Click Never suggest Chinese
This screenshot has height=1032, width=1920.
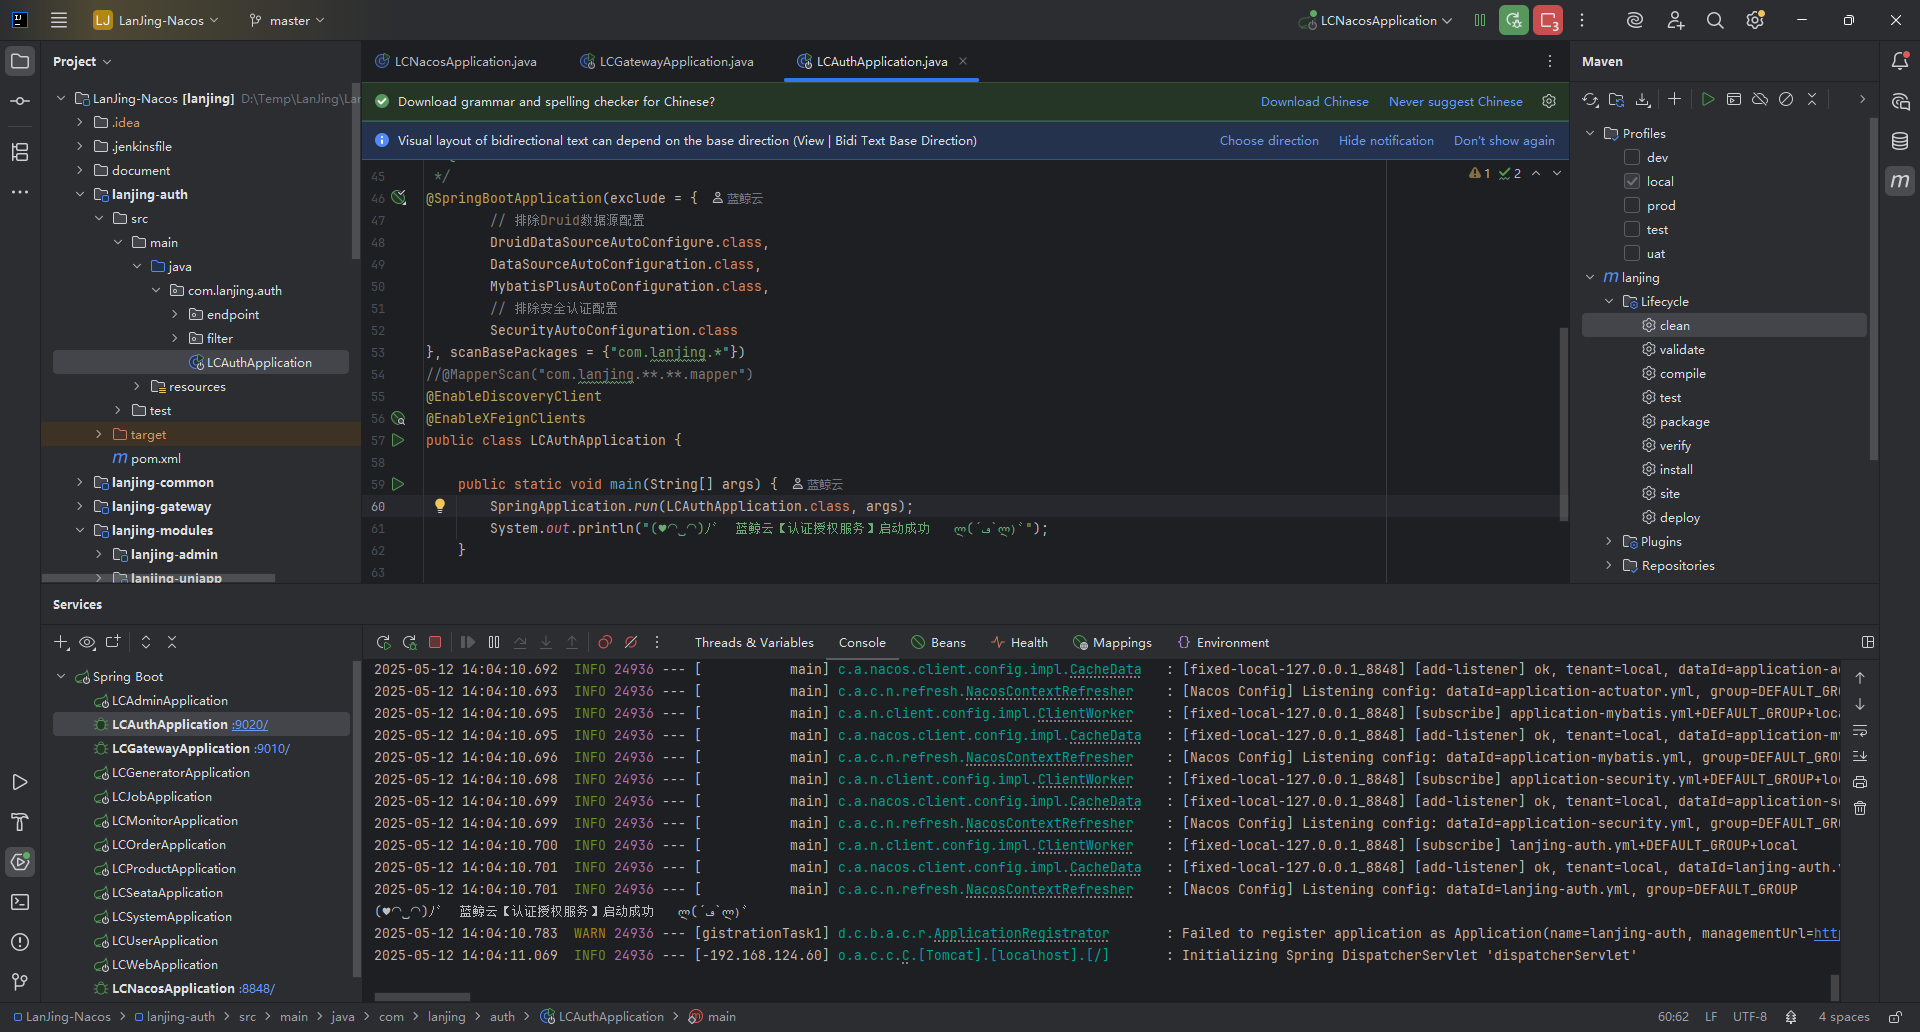1455,101
